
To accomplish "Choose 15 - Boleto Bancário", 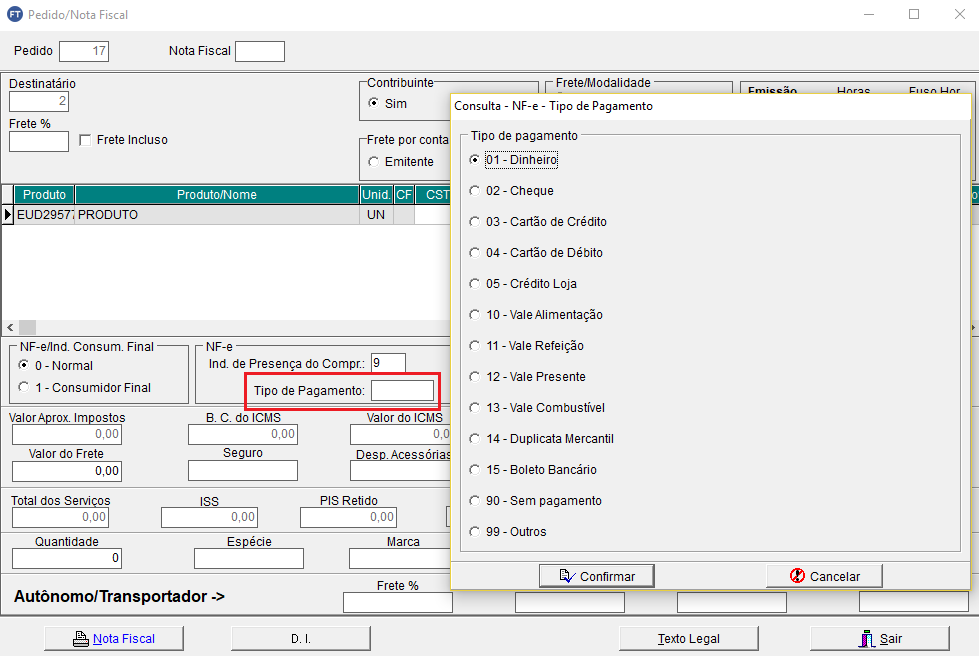I will 533,470.
